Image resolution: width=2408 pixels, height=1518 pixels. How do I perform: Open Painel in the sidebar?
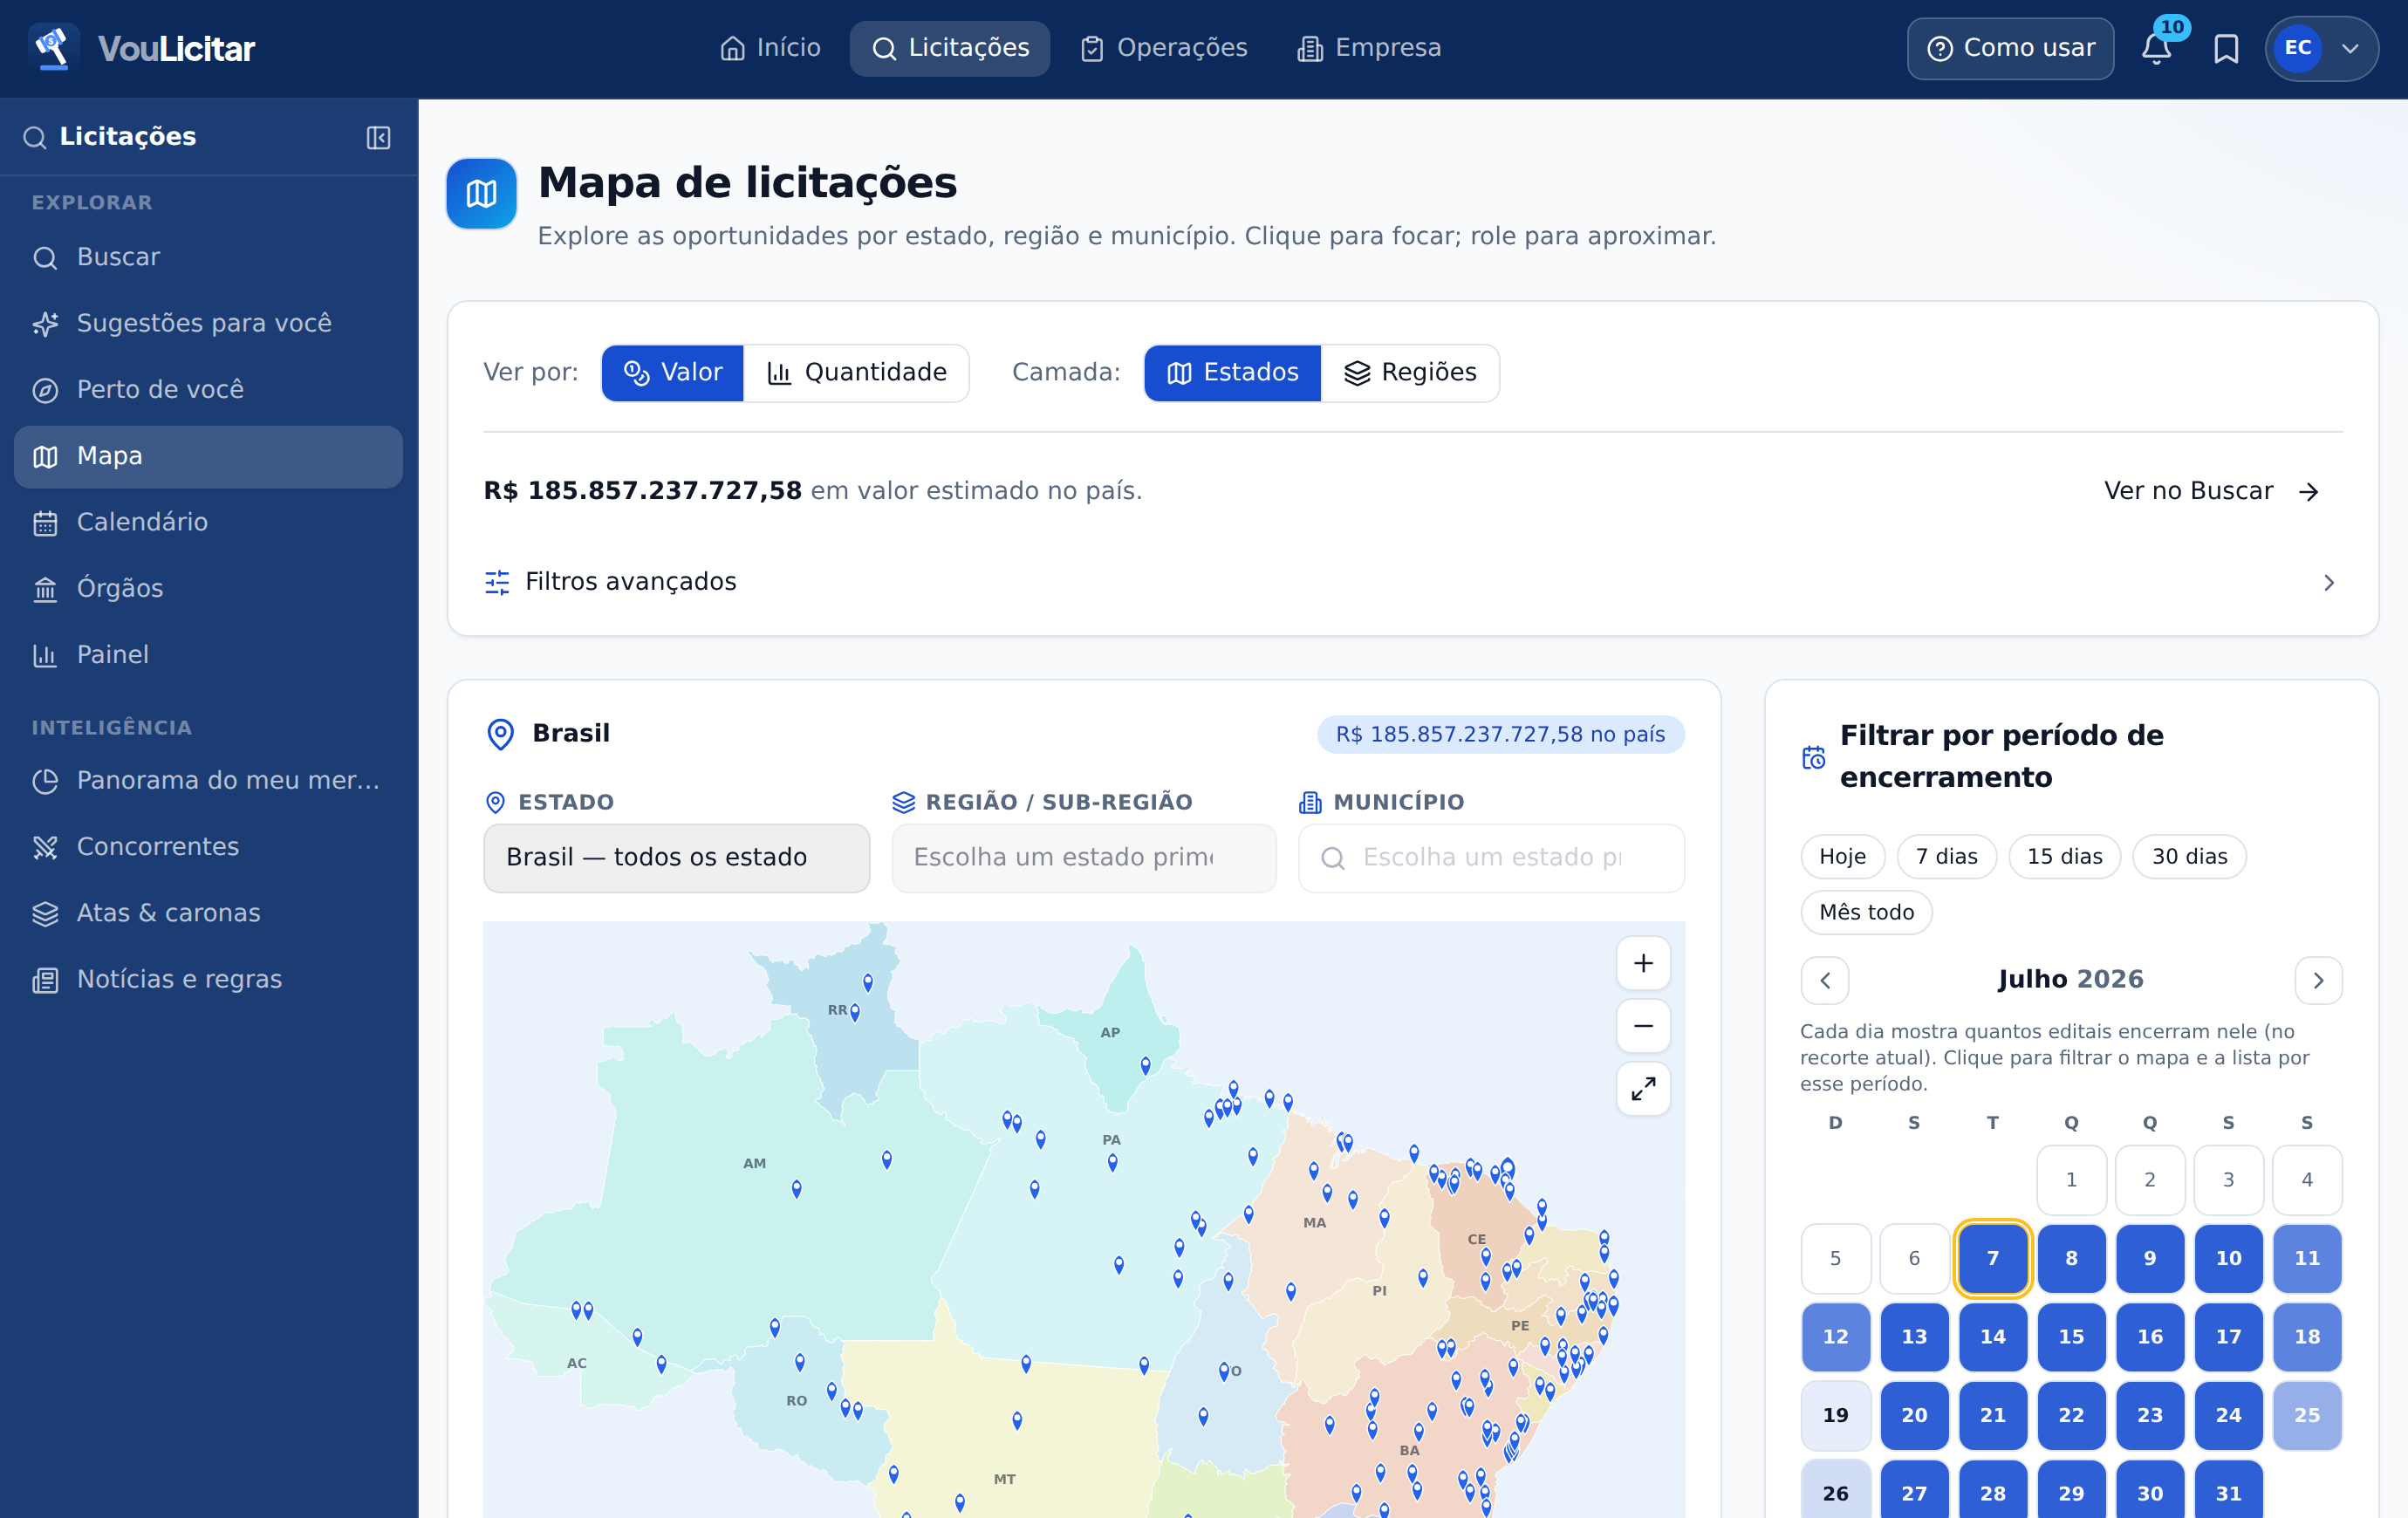[x=208, y=655]
